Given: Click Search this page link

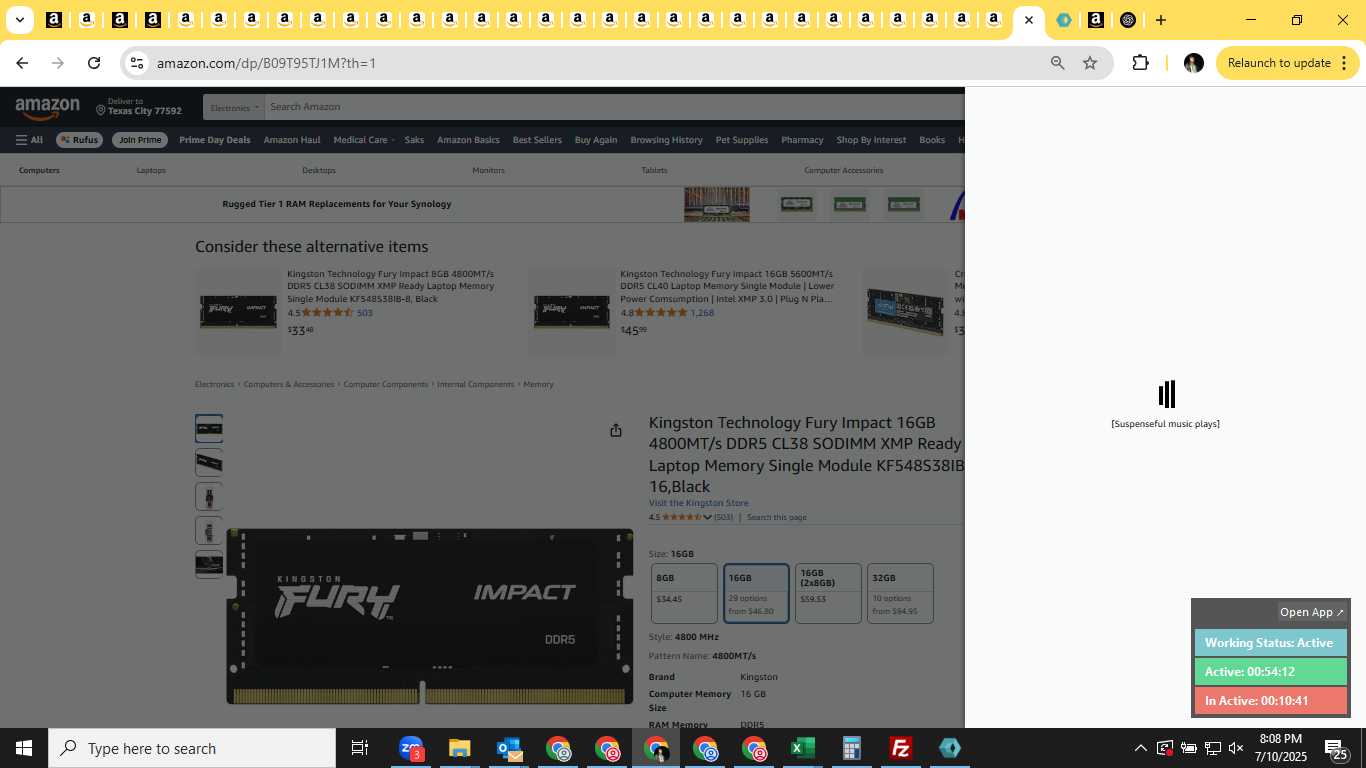Looking at the screenshot, I should 776,517.
